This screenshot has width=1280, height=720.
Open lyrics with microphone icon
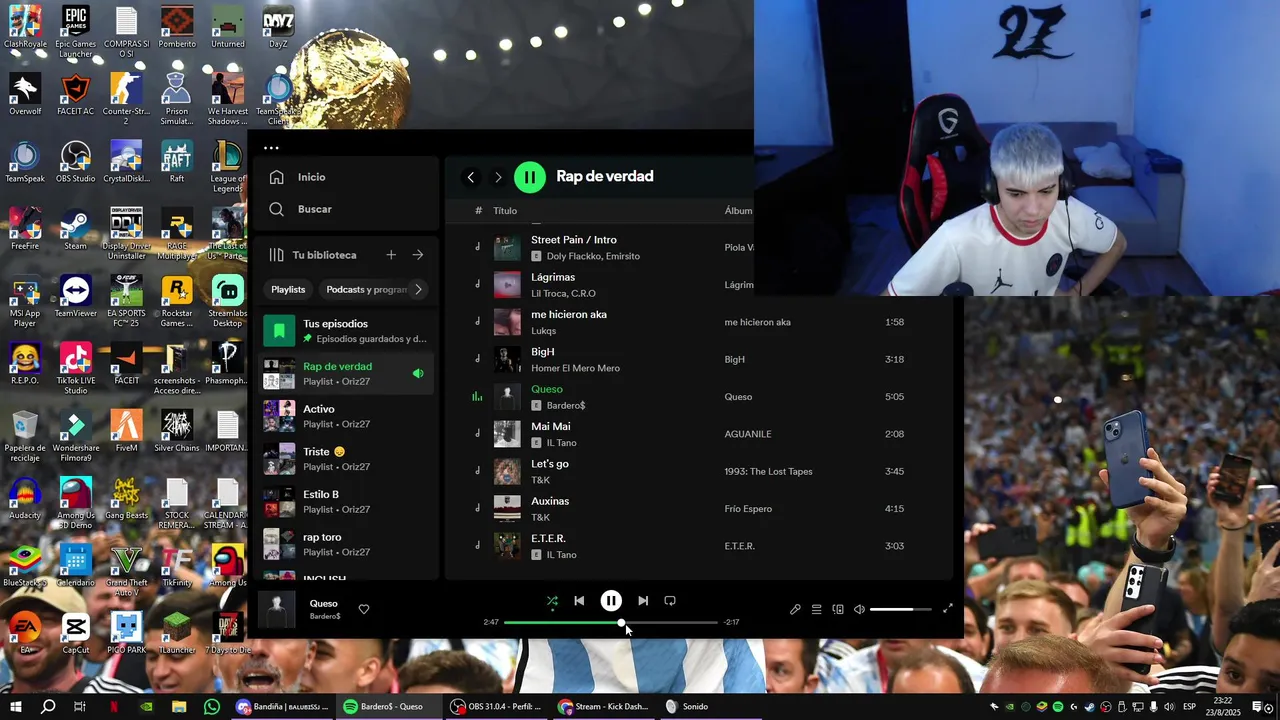coord(795,609)
